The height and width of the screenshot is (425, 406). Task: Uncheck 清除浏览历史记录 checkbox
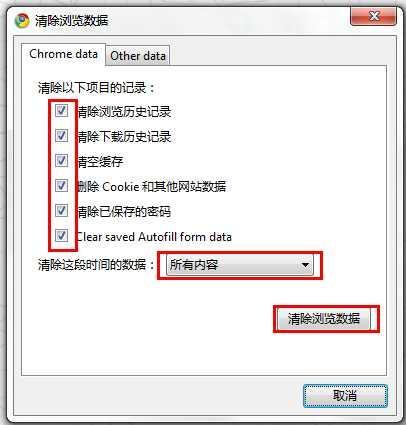[x=61, y=110]
